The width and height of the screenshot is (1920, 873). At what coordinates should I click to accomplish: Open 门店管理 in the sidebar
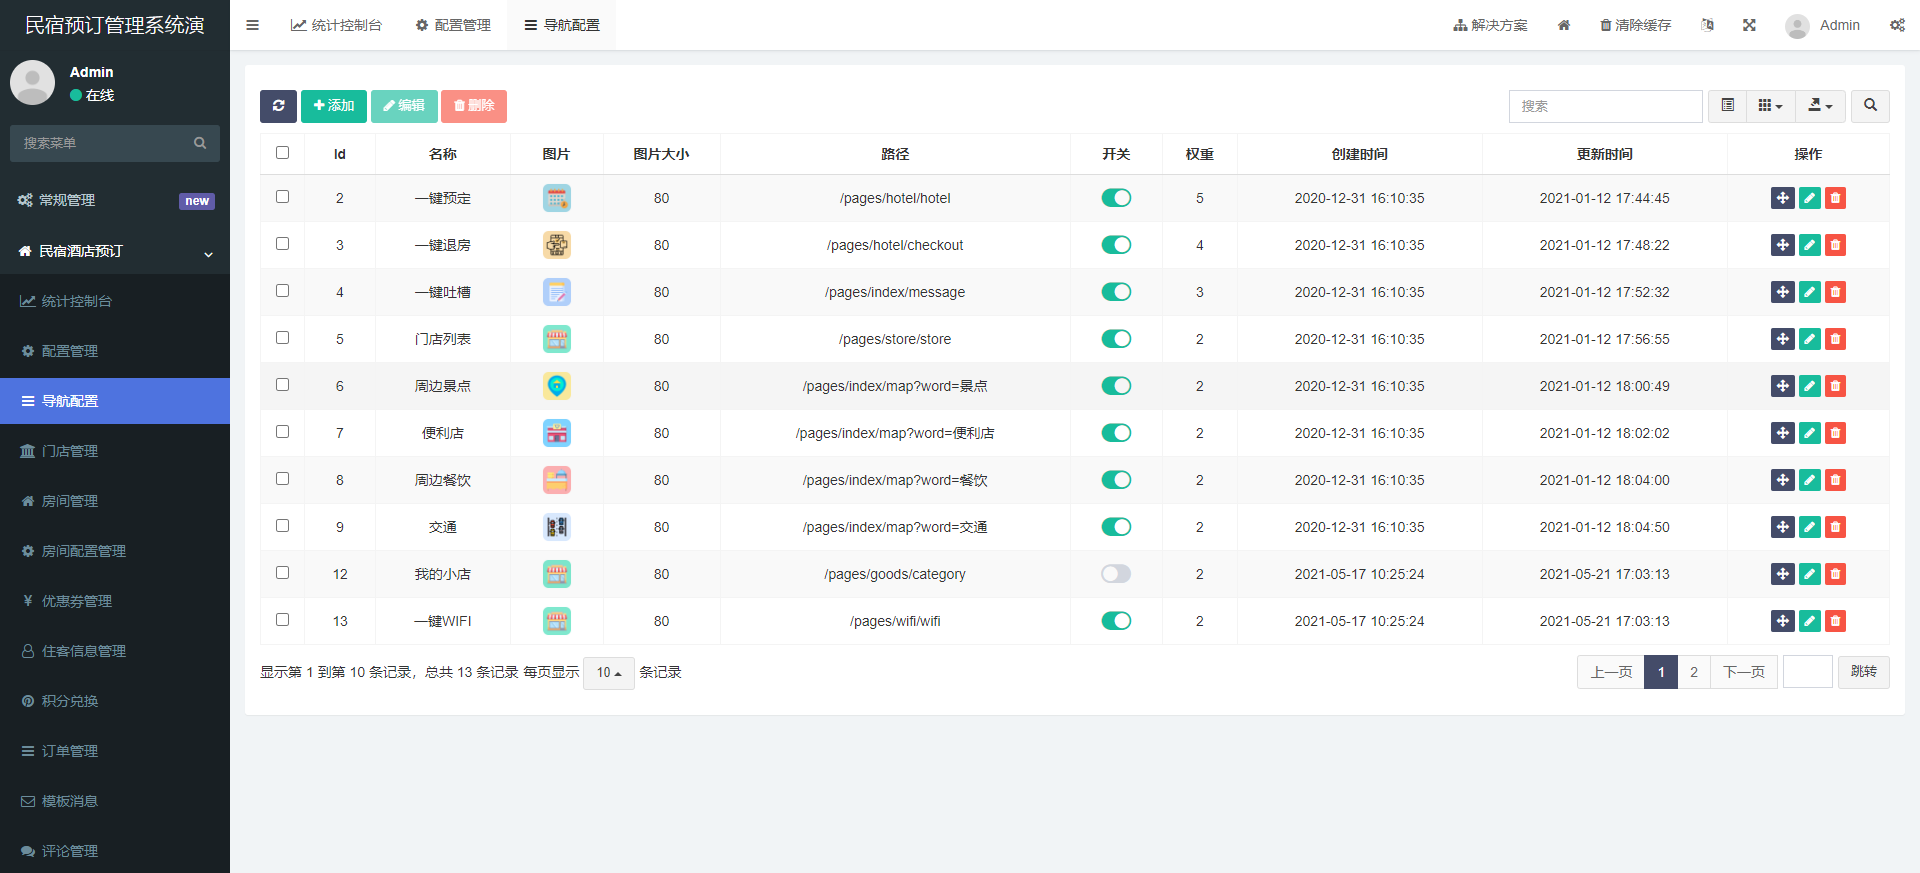pos(70,451)
